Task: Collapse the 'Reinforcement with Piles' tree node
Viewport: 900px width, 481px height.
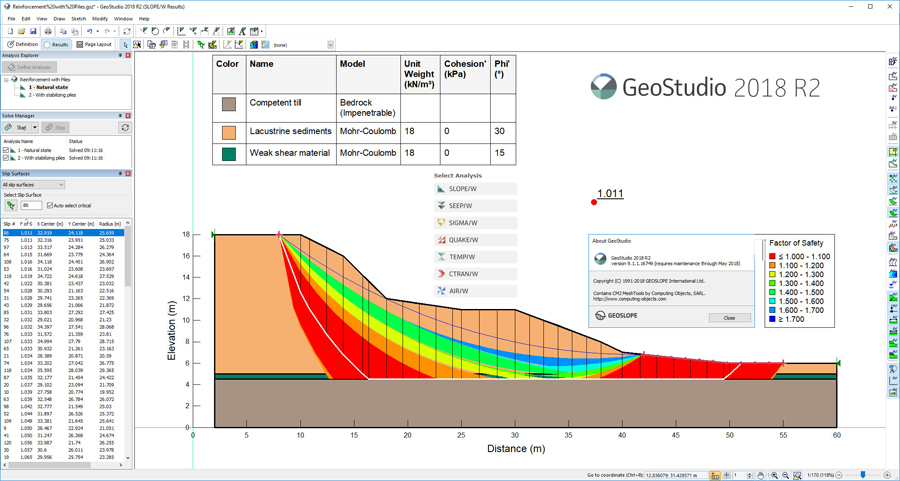Action: click(x=6, y=80)
